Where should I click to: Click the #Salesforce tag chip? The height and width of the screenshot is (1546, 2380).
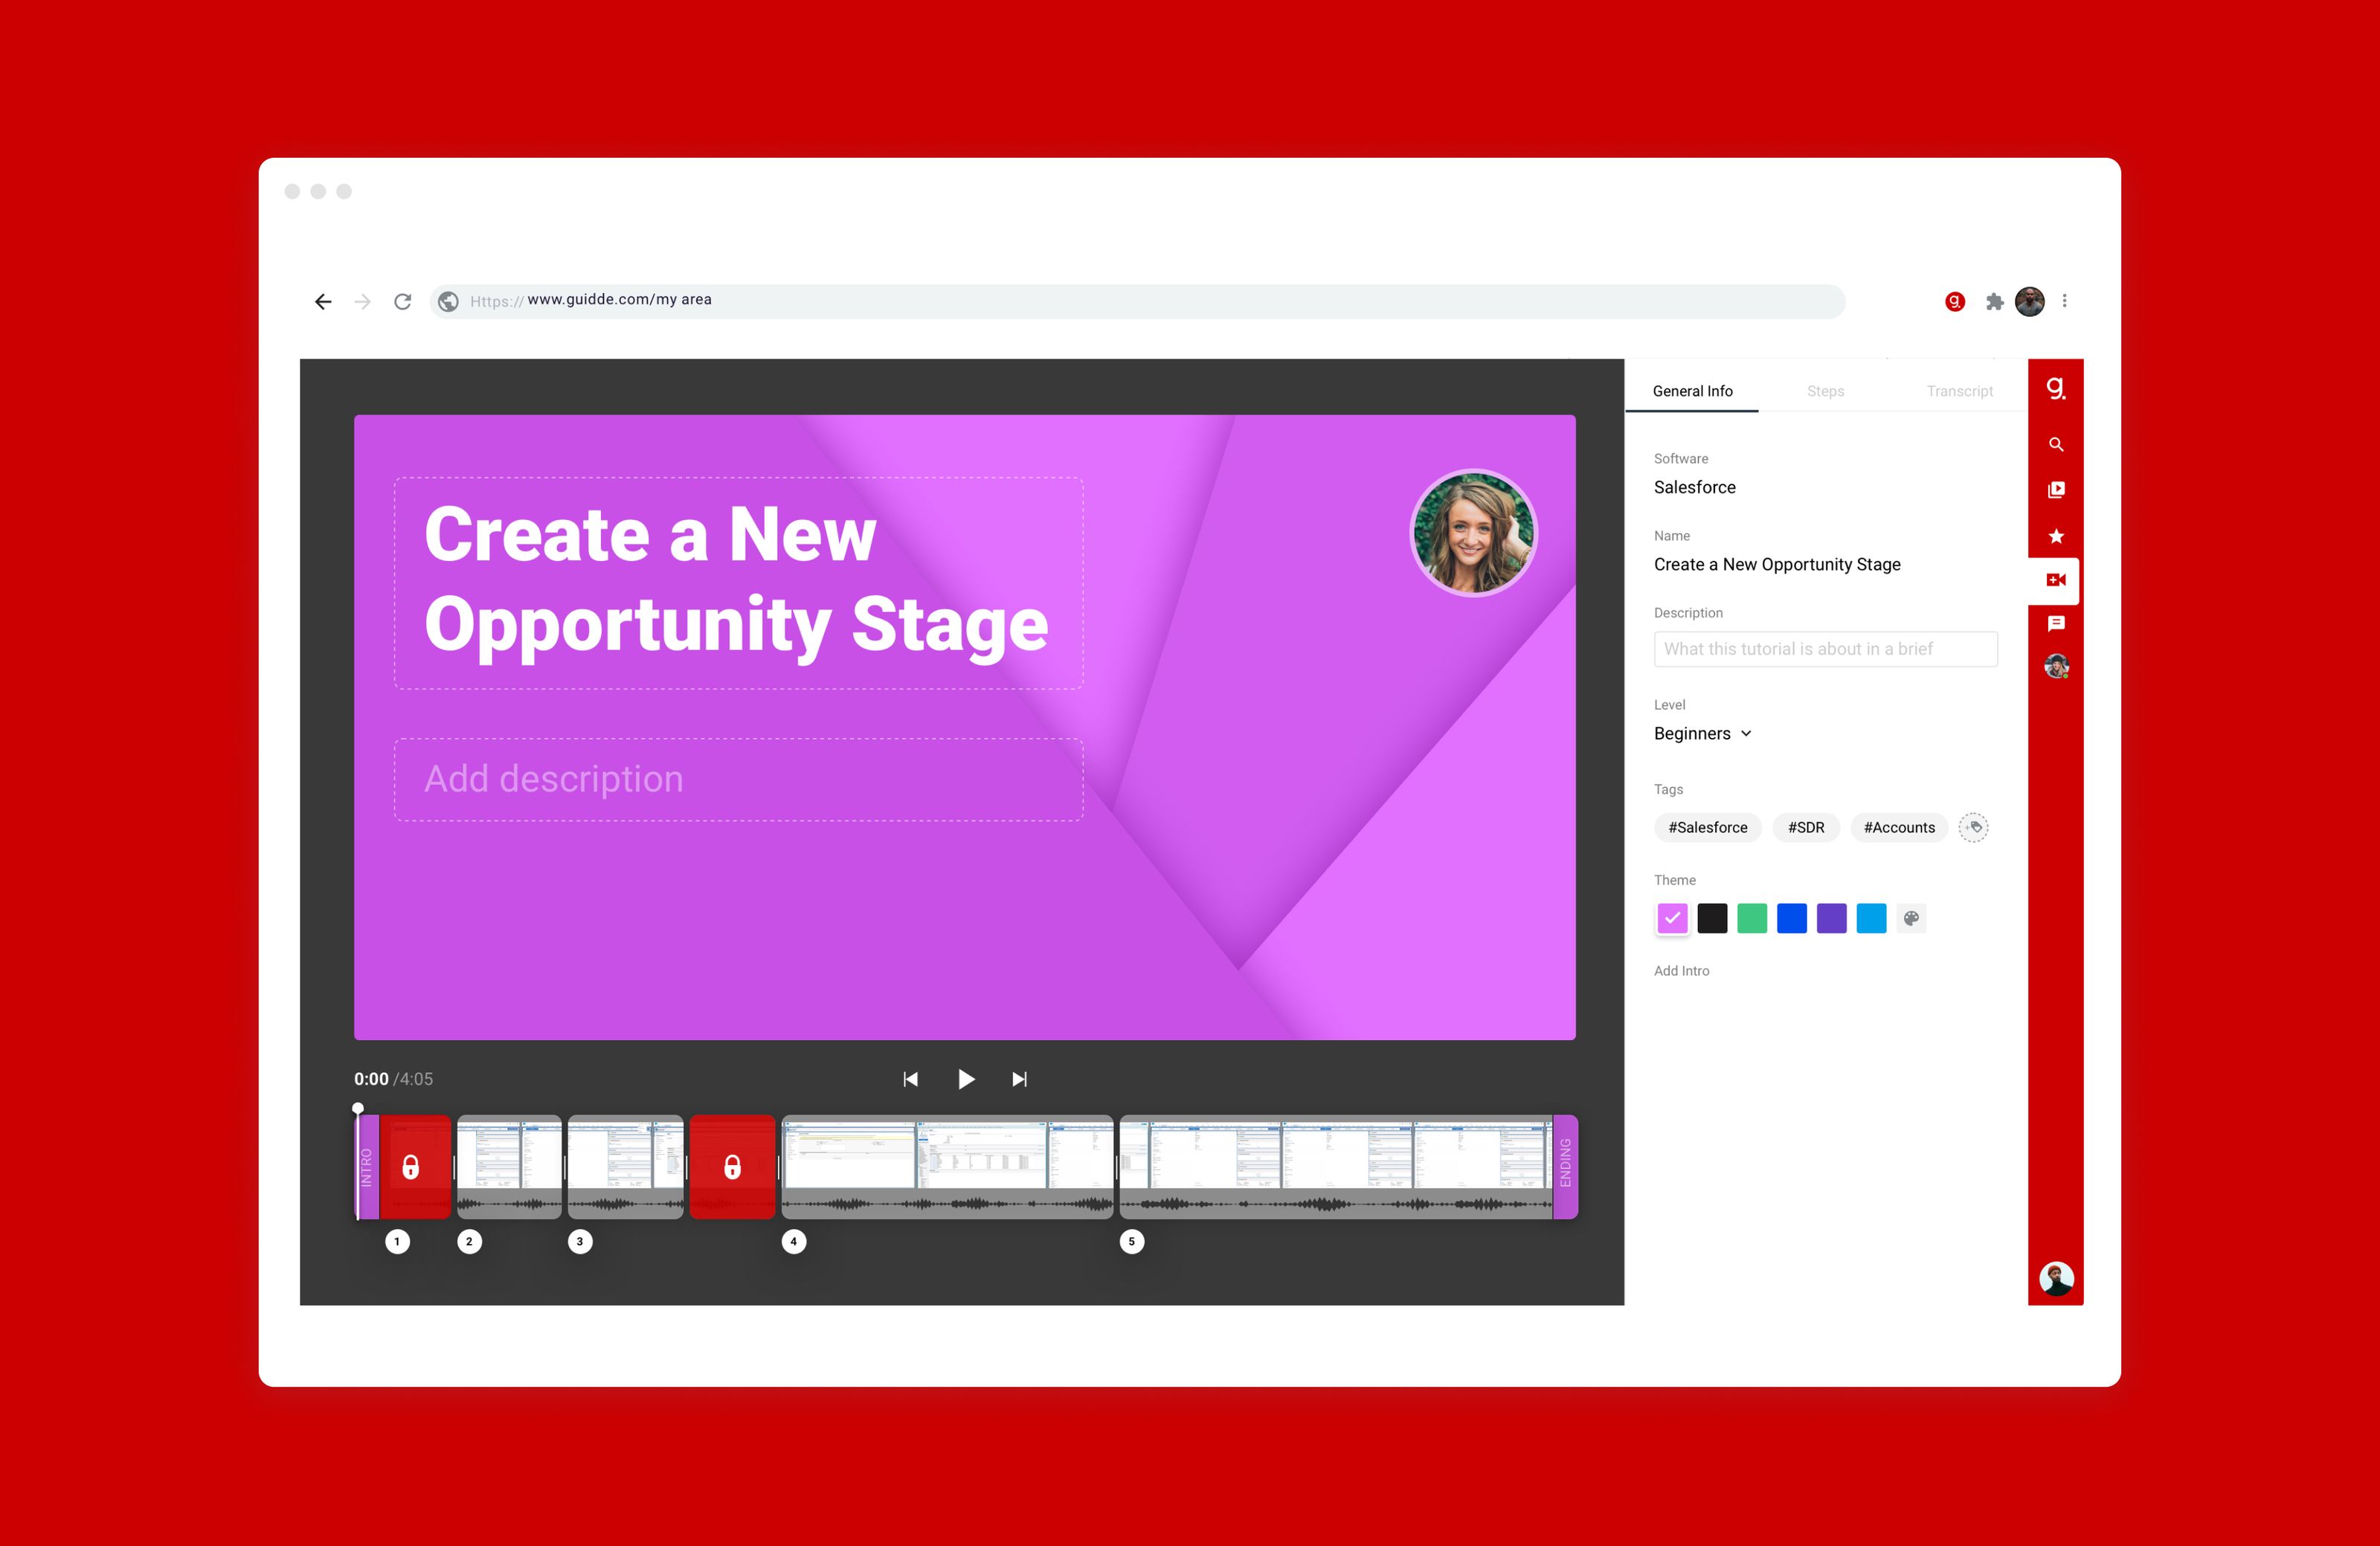[x=1707, y=827]
